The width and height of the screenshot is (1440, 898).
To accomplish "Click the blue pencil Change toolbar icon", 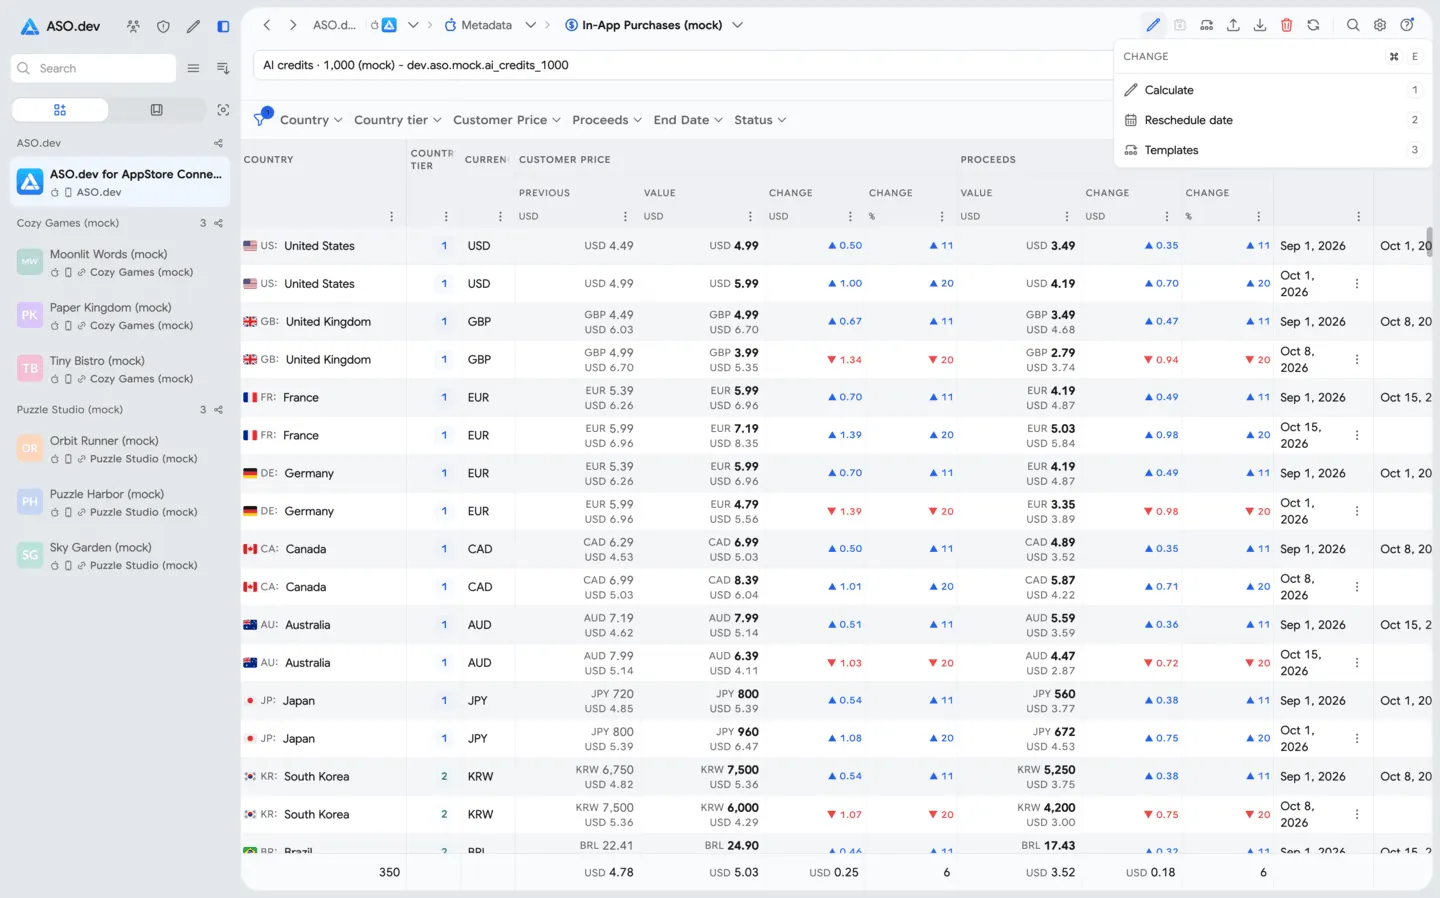I will (x=1153, y=25).
